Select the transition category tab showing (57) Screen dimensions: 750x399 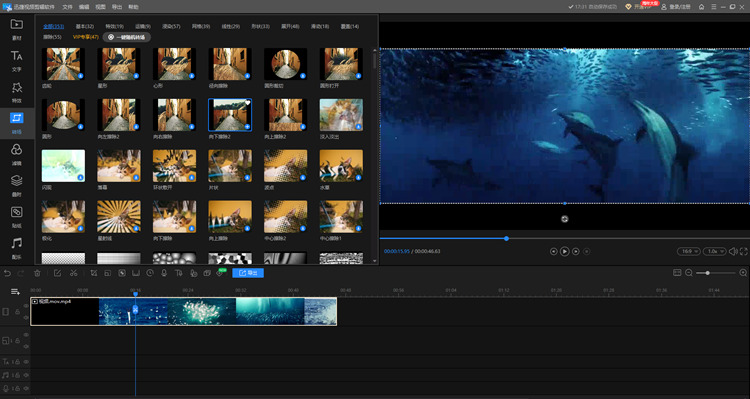(x=171, y=26)
